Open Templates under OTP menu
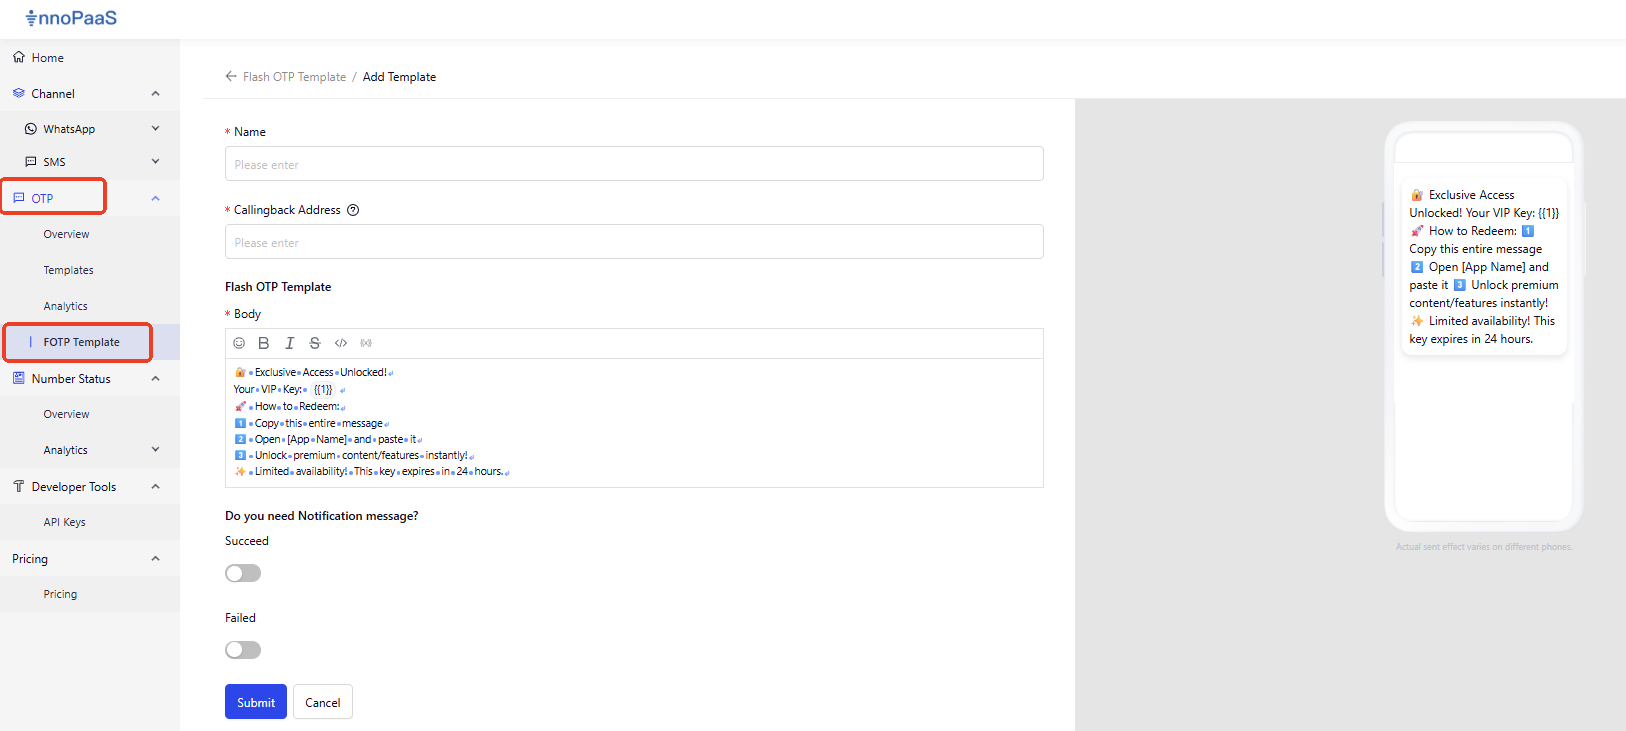Image resolution: width=1626 pixels, height=731 pixels. click(x=68, y=270)
